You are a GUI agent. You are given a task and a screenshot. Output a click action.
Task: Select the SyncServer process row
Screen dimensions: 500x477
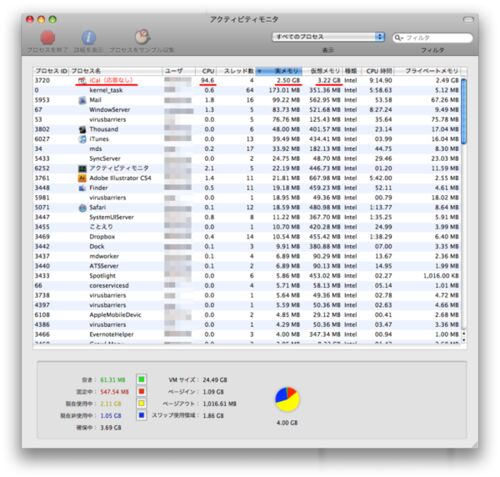(x=247, y=159)
